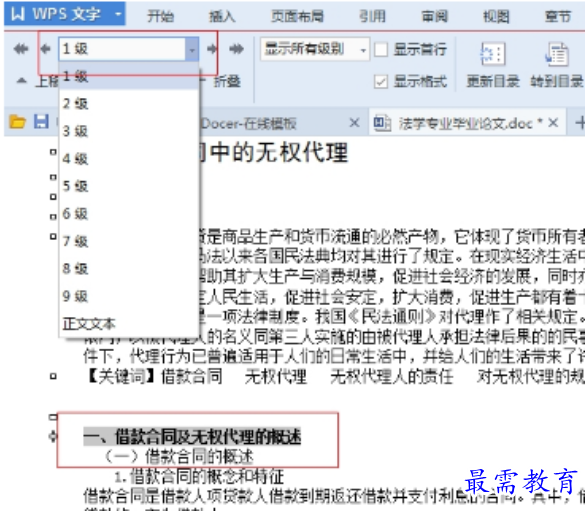Click heading 一、借款合同及无权代理的概述
The image size is (586, 513).
coord(192,436)
